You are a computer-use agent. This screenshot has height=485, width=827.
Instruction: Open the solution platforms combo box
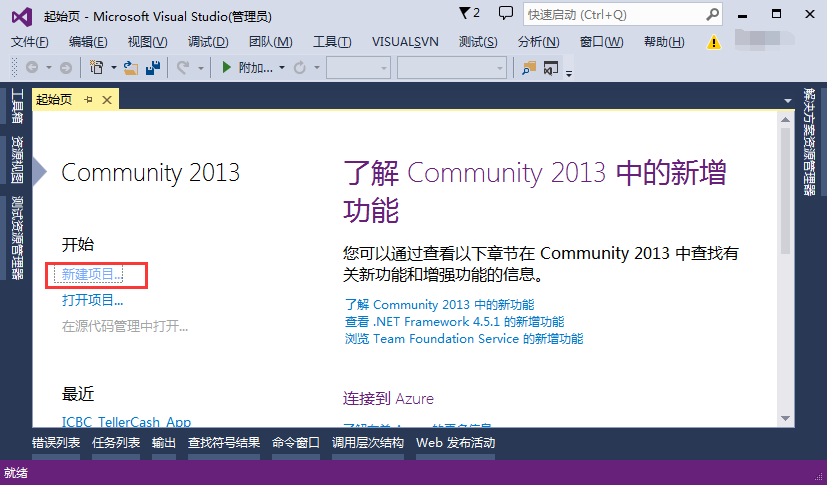pyautogui.click(x=451, y=68)
